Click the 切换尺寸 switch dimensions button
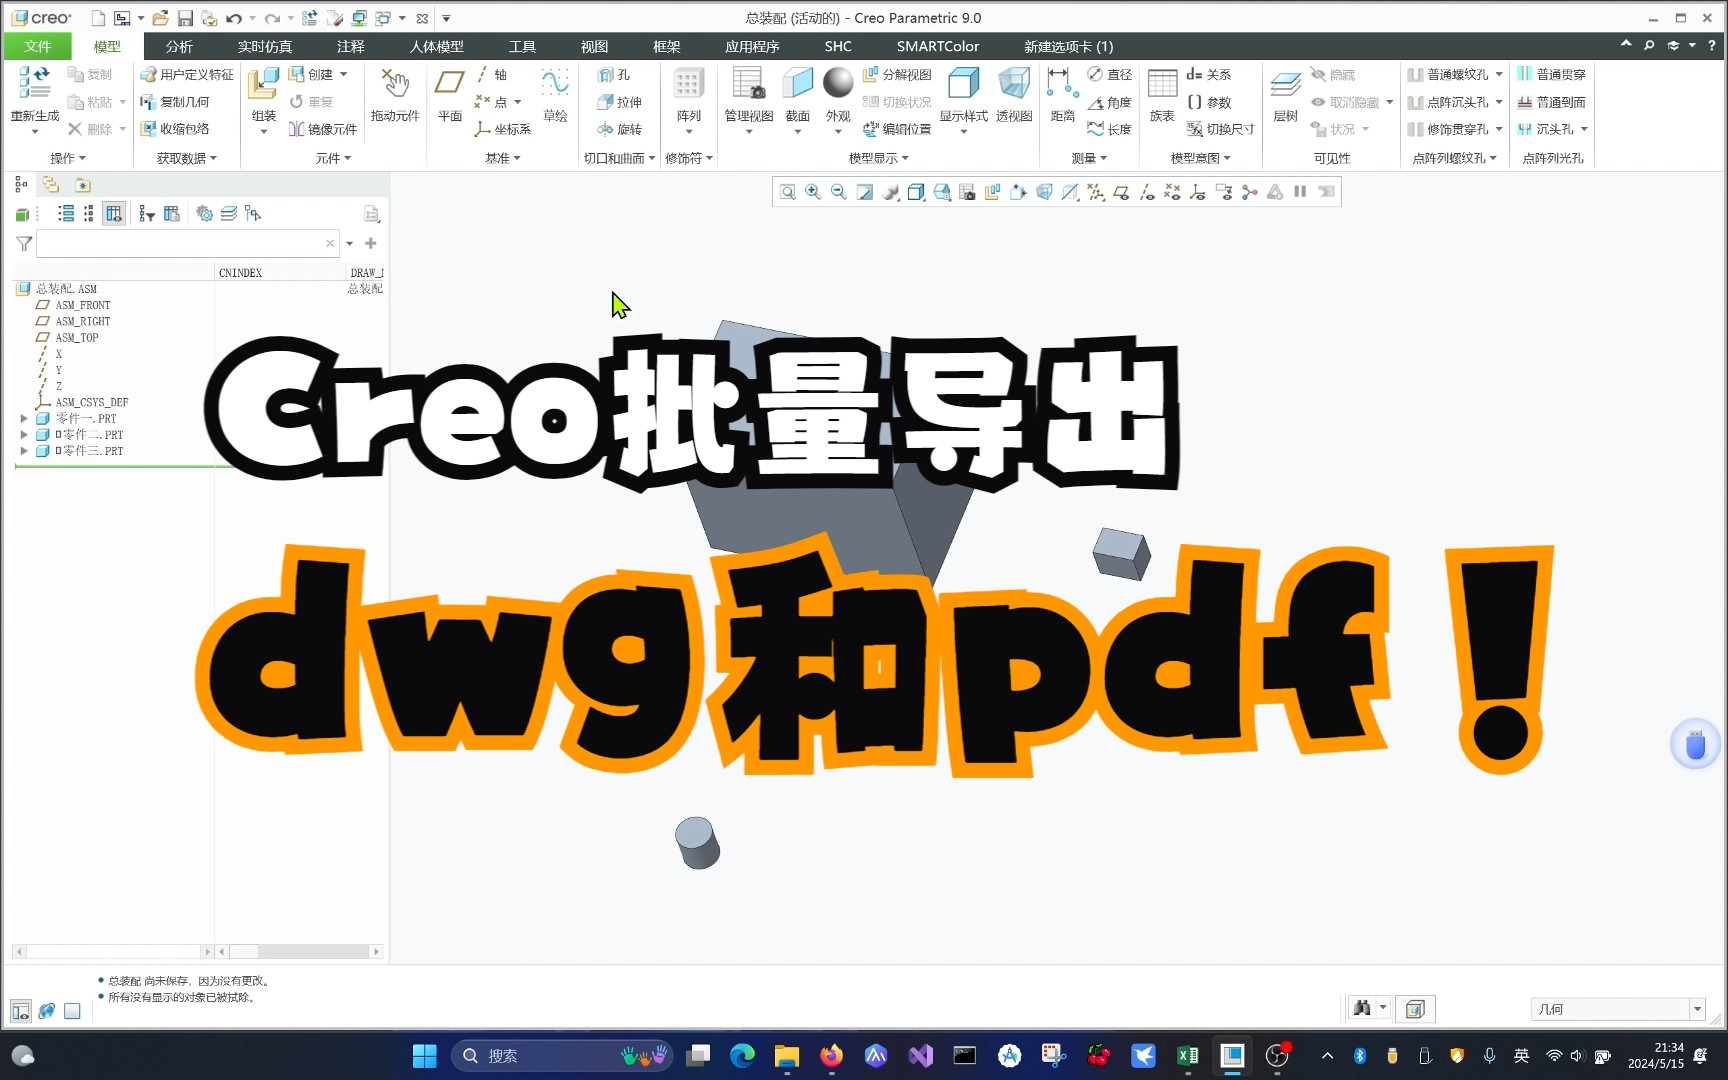Viewport: 1728px width, 1080px height. click(x=1220, y=129)
